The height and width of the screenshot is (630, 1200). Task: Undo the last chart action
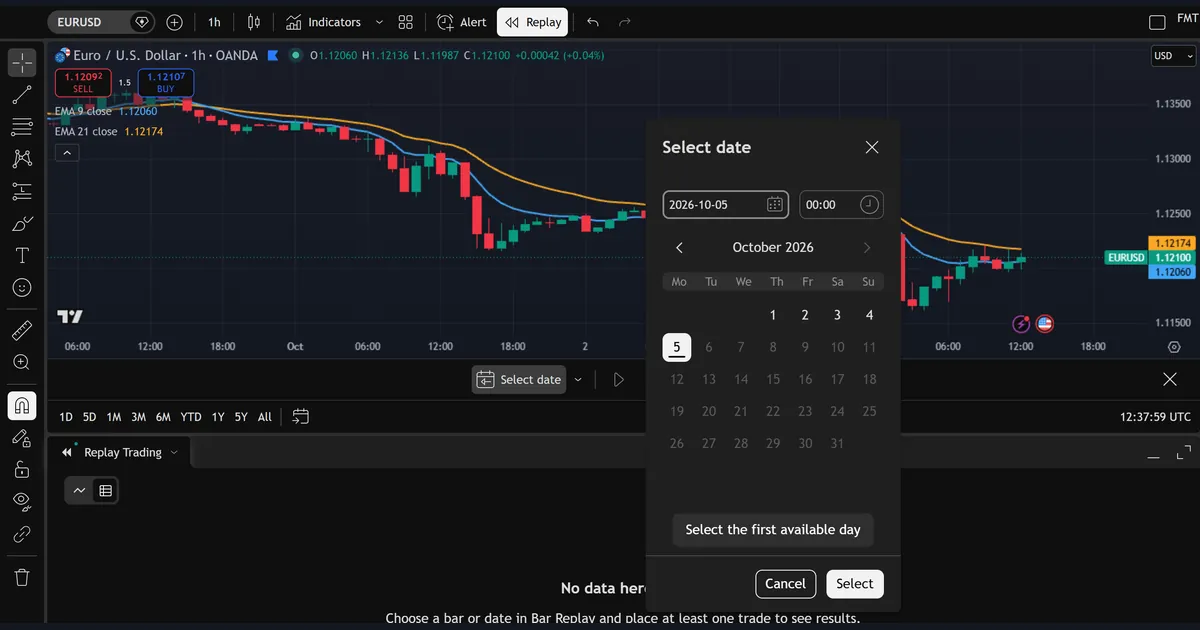coord(593,22)
